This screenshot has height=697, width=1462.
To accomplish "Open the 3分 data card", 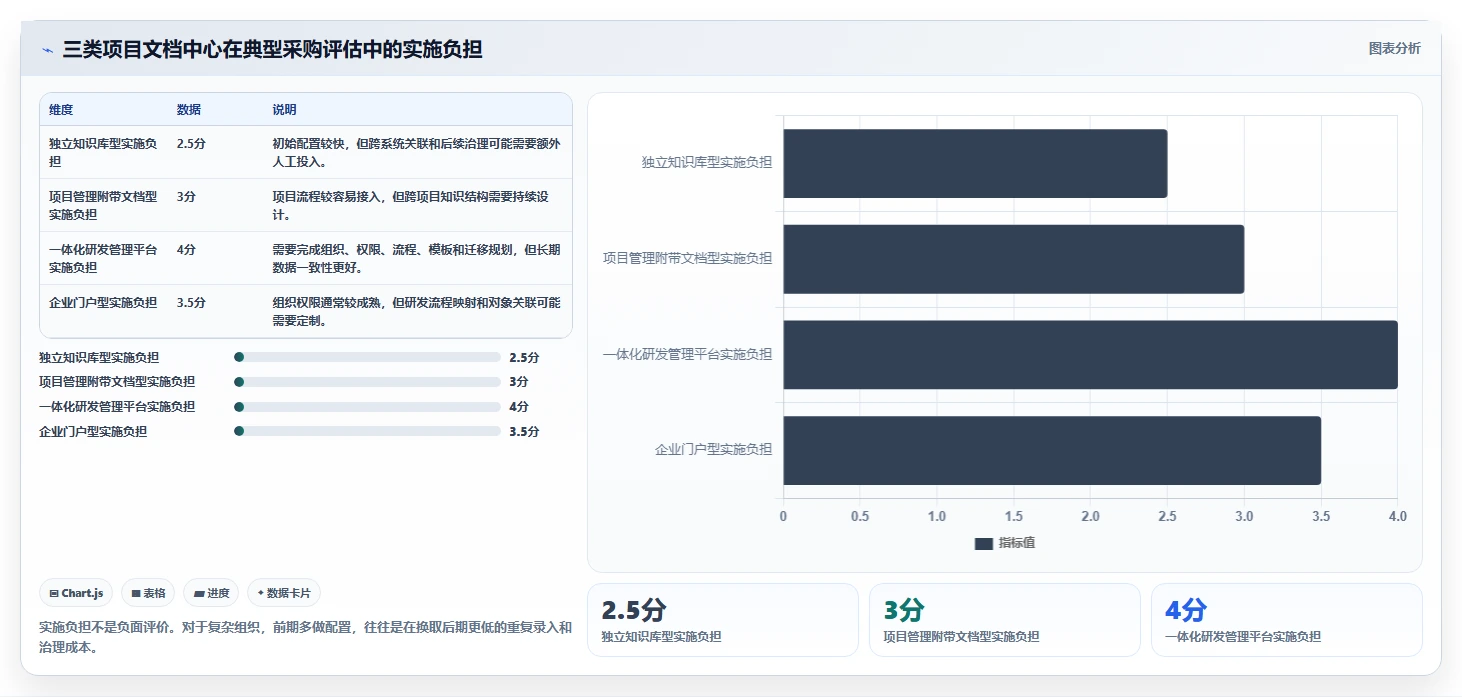I will (x=1005, y=620).
